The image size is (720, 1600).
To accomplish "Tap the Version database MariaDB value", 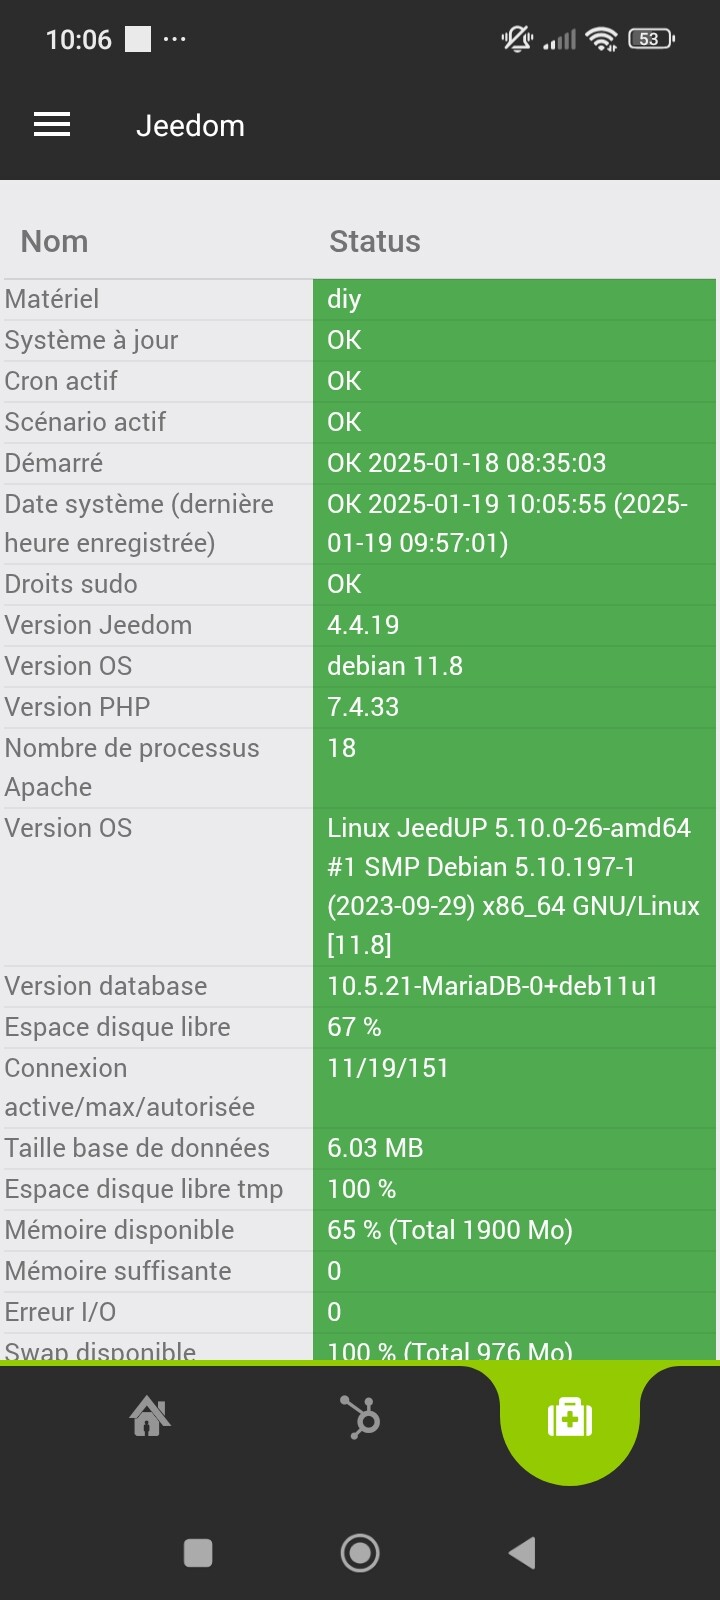I will coord(492,986).
